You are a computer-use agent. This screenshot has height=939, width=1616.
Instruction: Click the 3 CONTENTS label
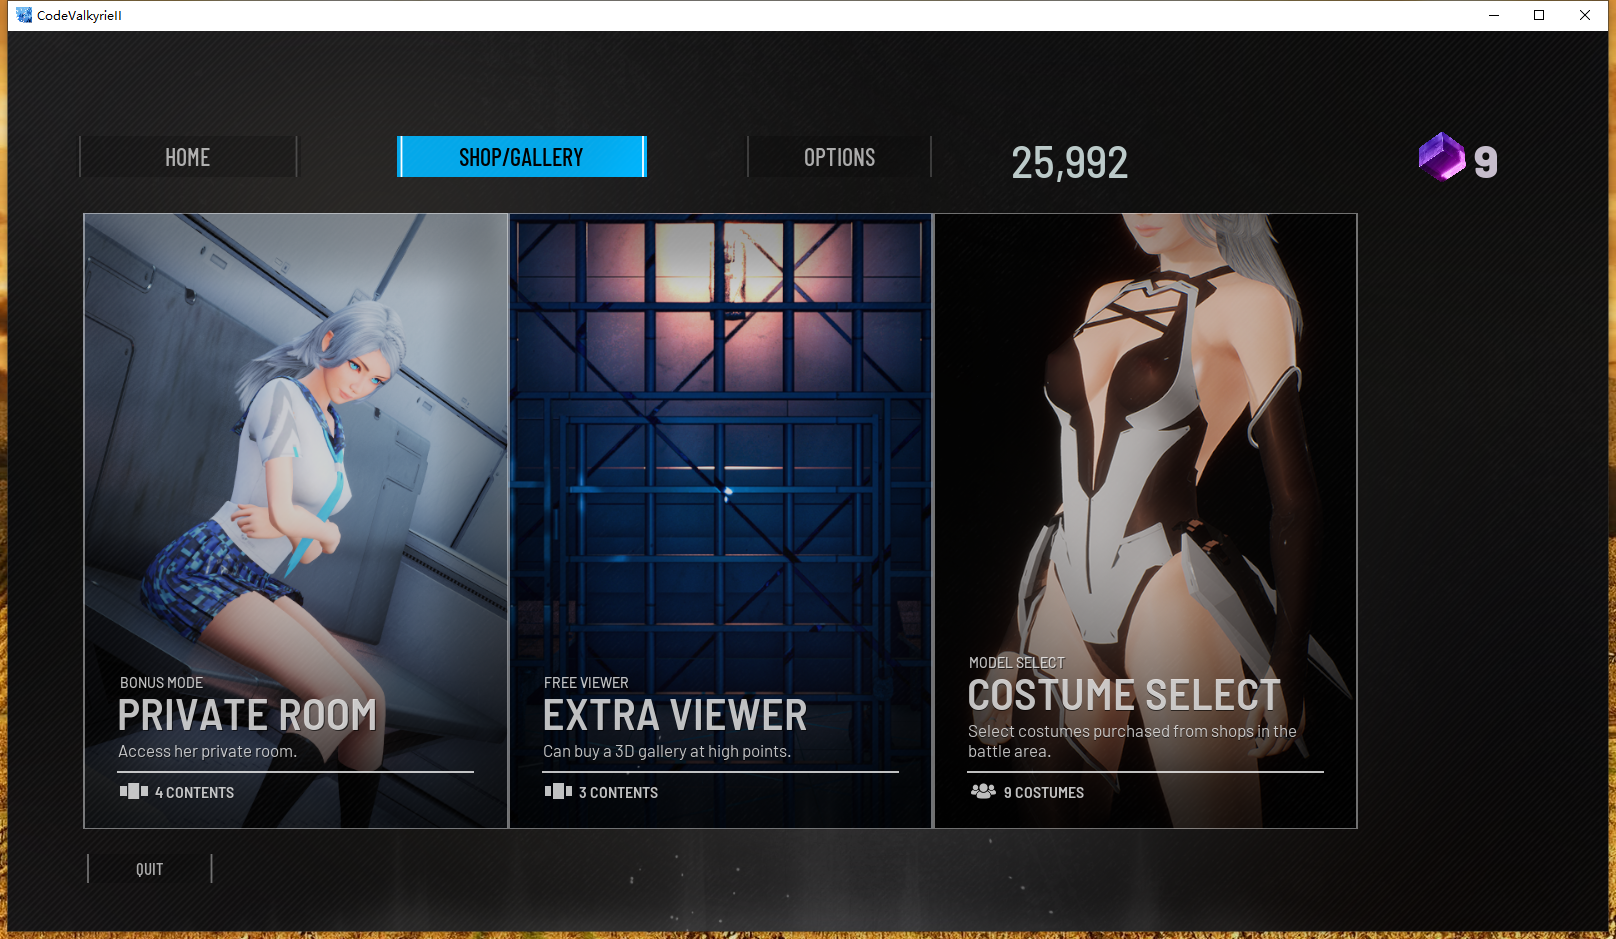pyautogui.click(x=619, y=792)
